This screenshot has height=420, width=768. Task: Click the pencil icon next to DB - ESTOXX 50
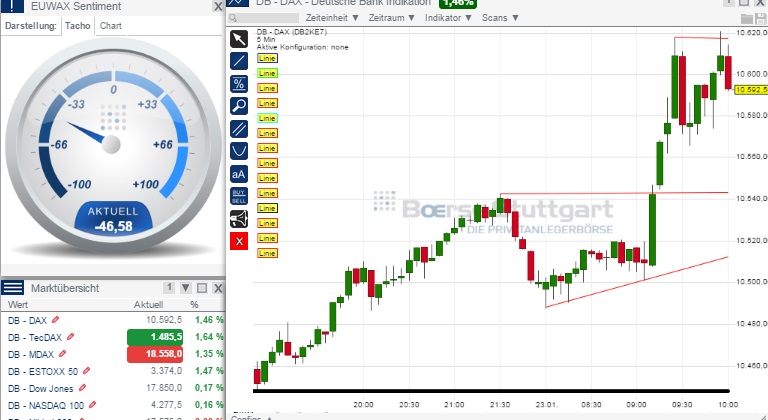(87, 371)
